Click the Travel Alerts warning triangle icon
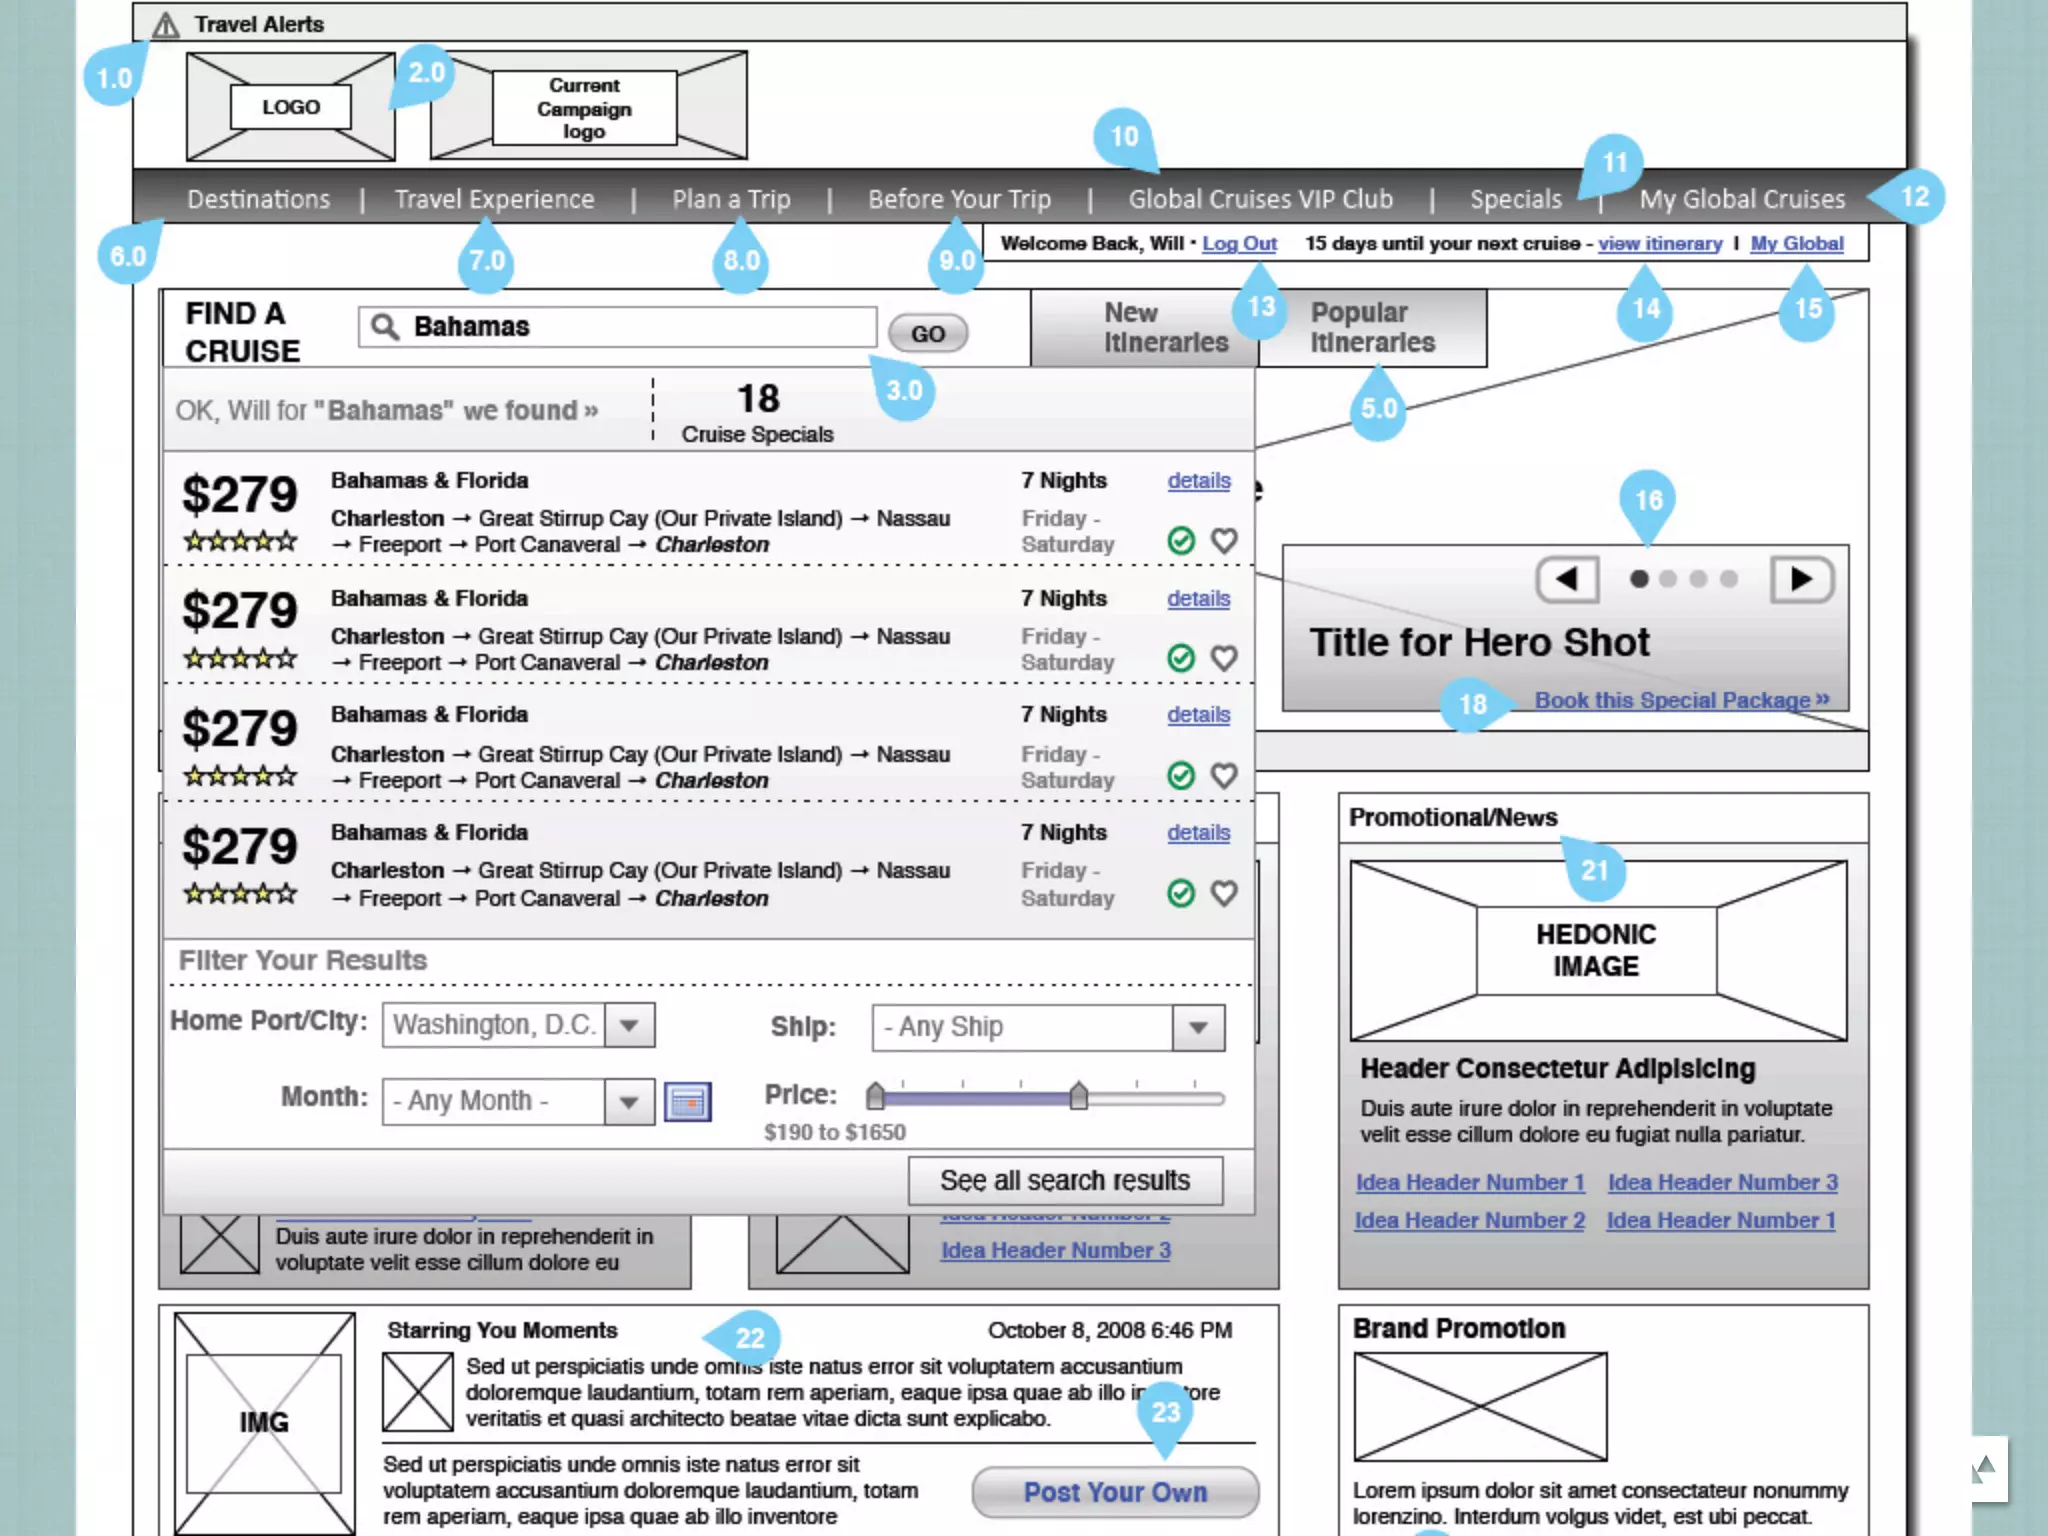Image resolution: width=2048 pixels, height=1536 pixels. pyautogui.click(x=166, y=25)
